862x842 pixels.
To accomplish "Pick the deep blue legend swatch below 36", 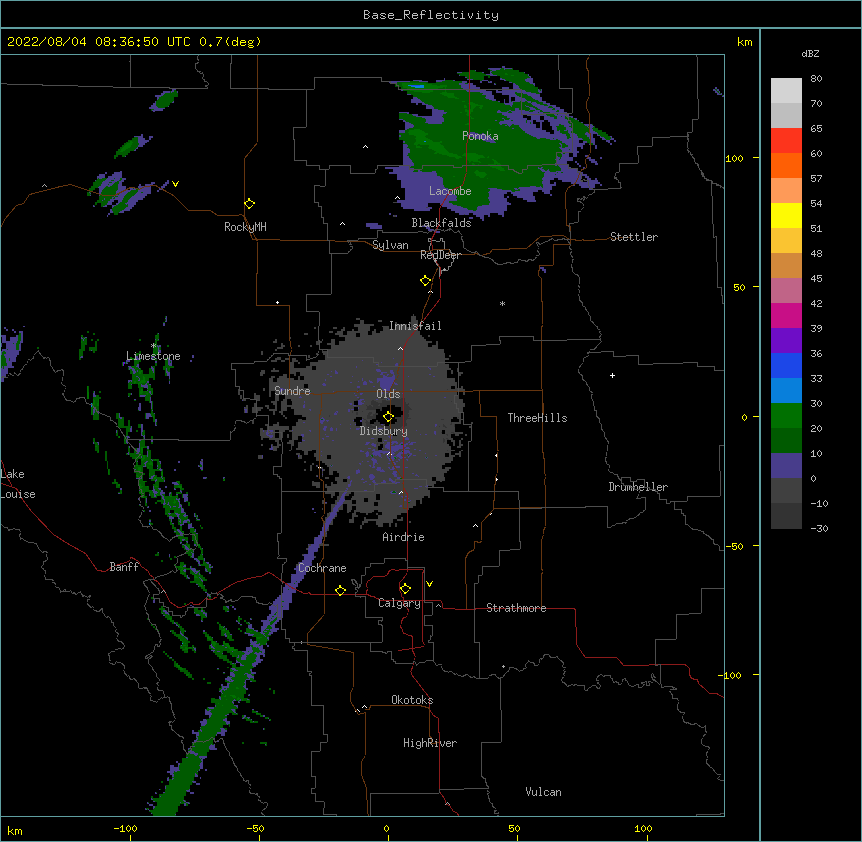I will click(x=786, y=365).
